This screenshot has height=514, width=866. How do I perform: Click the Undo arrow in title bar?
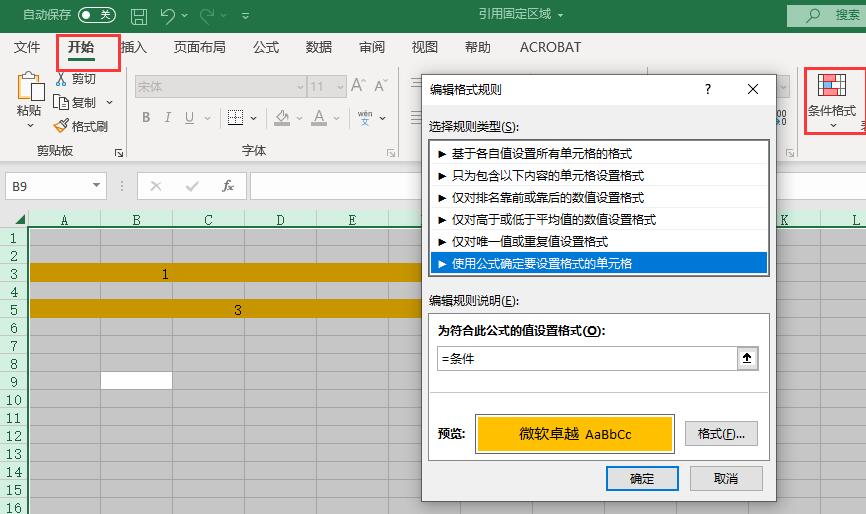pyautogui.click(x=168, y=16)
